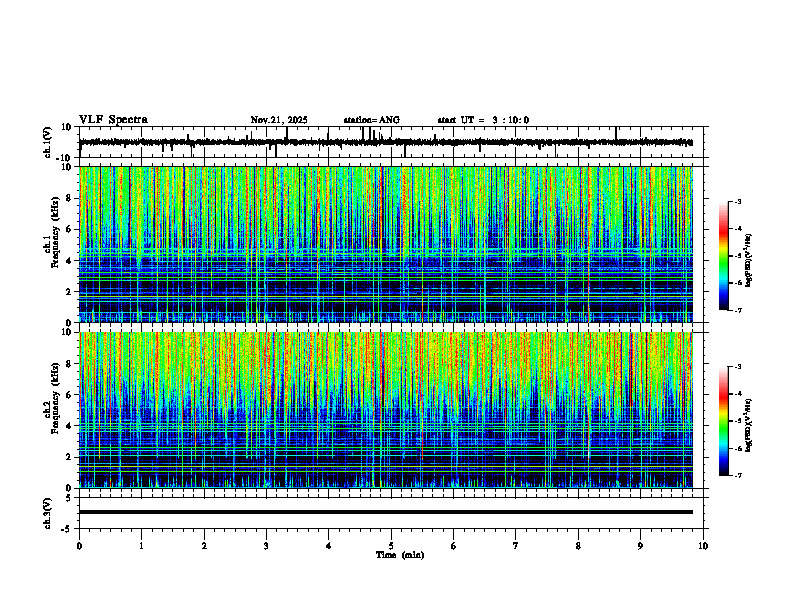Viewport: 792px width, 612px height.
Task: Click the time axis tick label 9
Action: 640,546
